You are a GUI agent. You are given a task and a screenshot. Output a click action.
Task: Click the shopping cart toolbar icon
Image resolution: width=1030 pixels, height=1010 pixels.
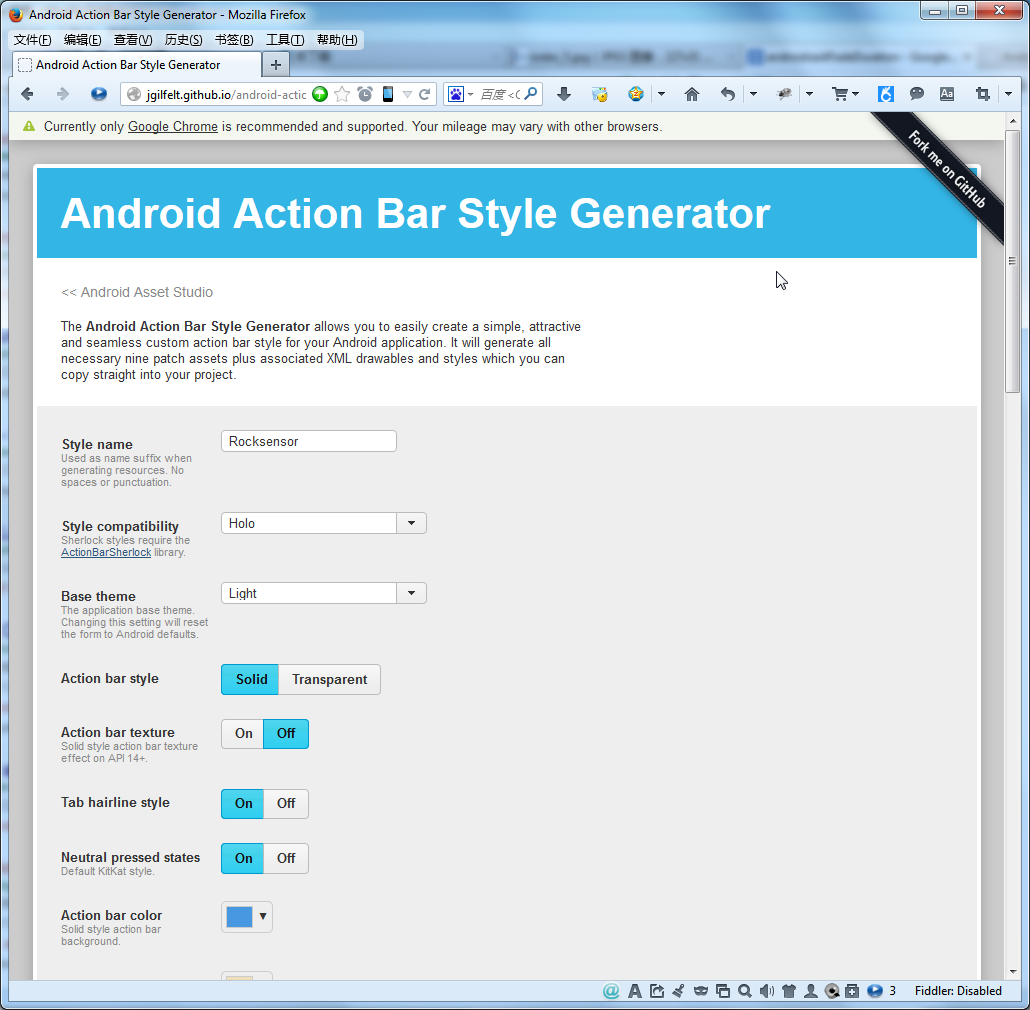(840, 95)
